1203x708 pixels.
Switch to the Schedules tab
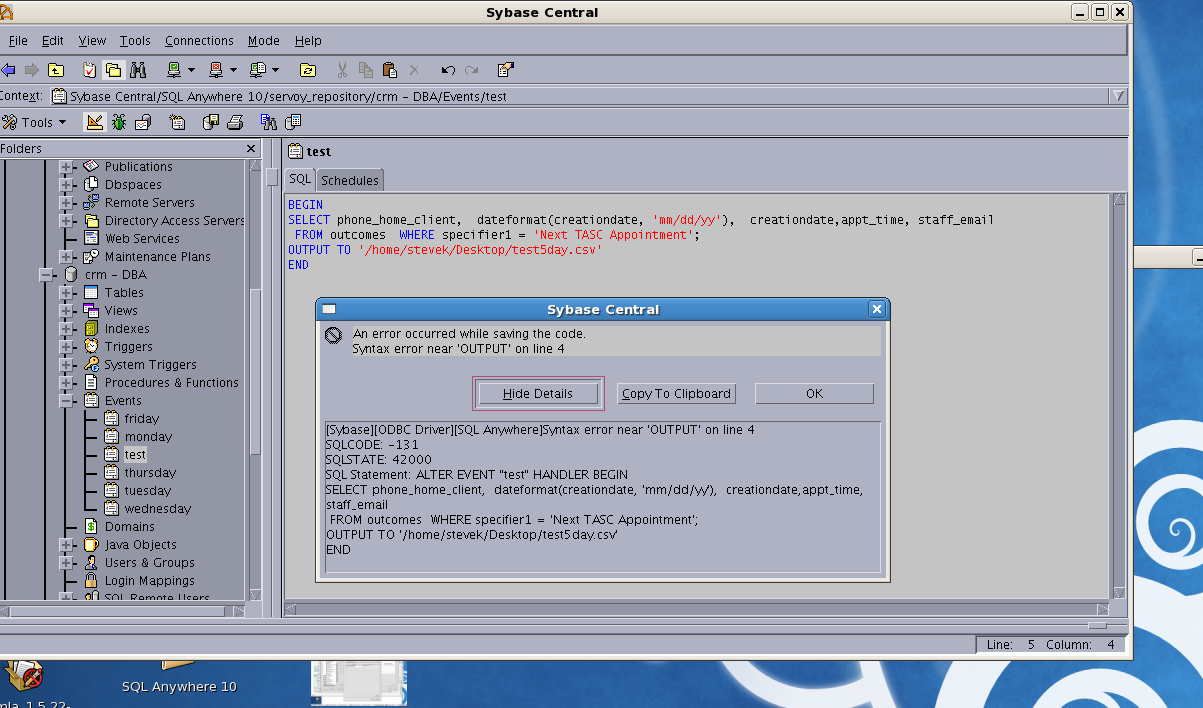350,180
